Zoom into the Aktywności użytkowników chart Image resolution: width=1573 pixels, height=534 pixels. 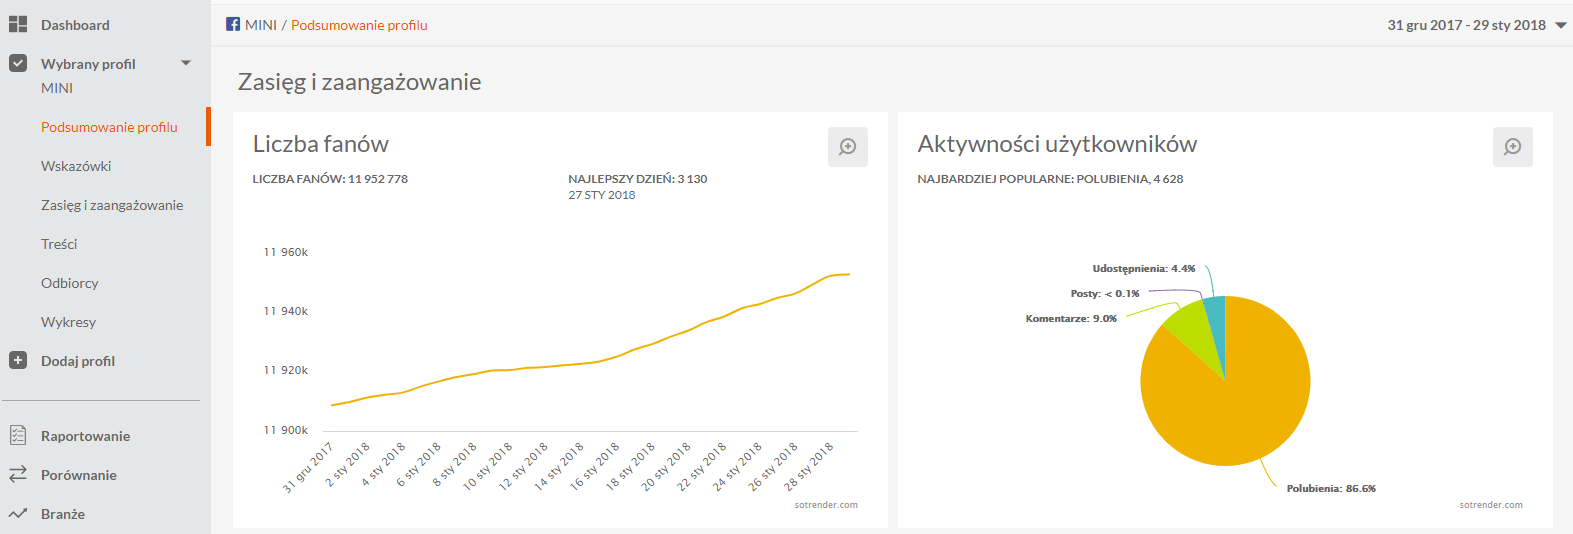tap(1512, 147)
